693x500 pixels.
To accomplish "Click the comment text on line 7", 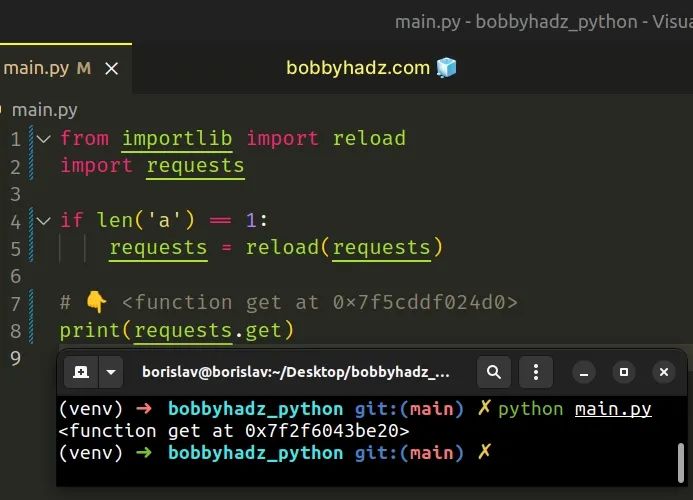I will pos(289,303).
